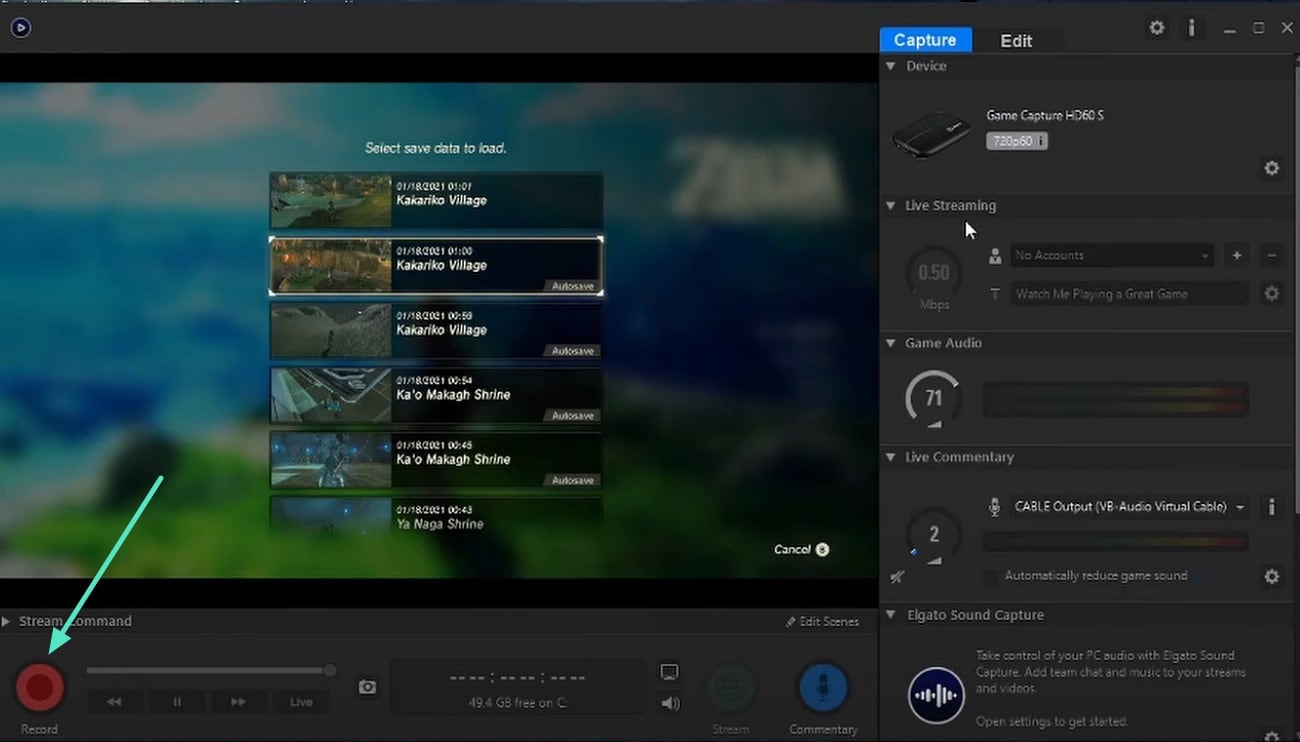Collapse the Live Streaming section
This screenshot has width=1300, height=742.
890,206
